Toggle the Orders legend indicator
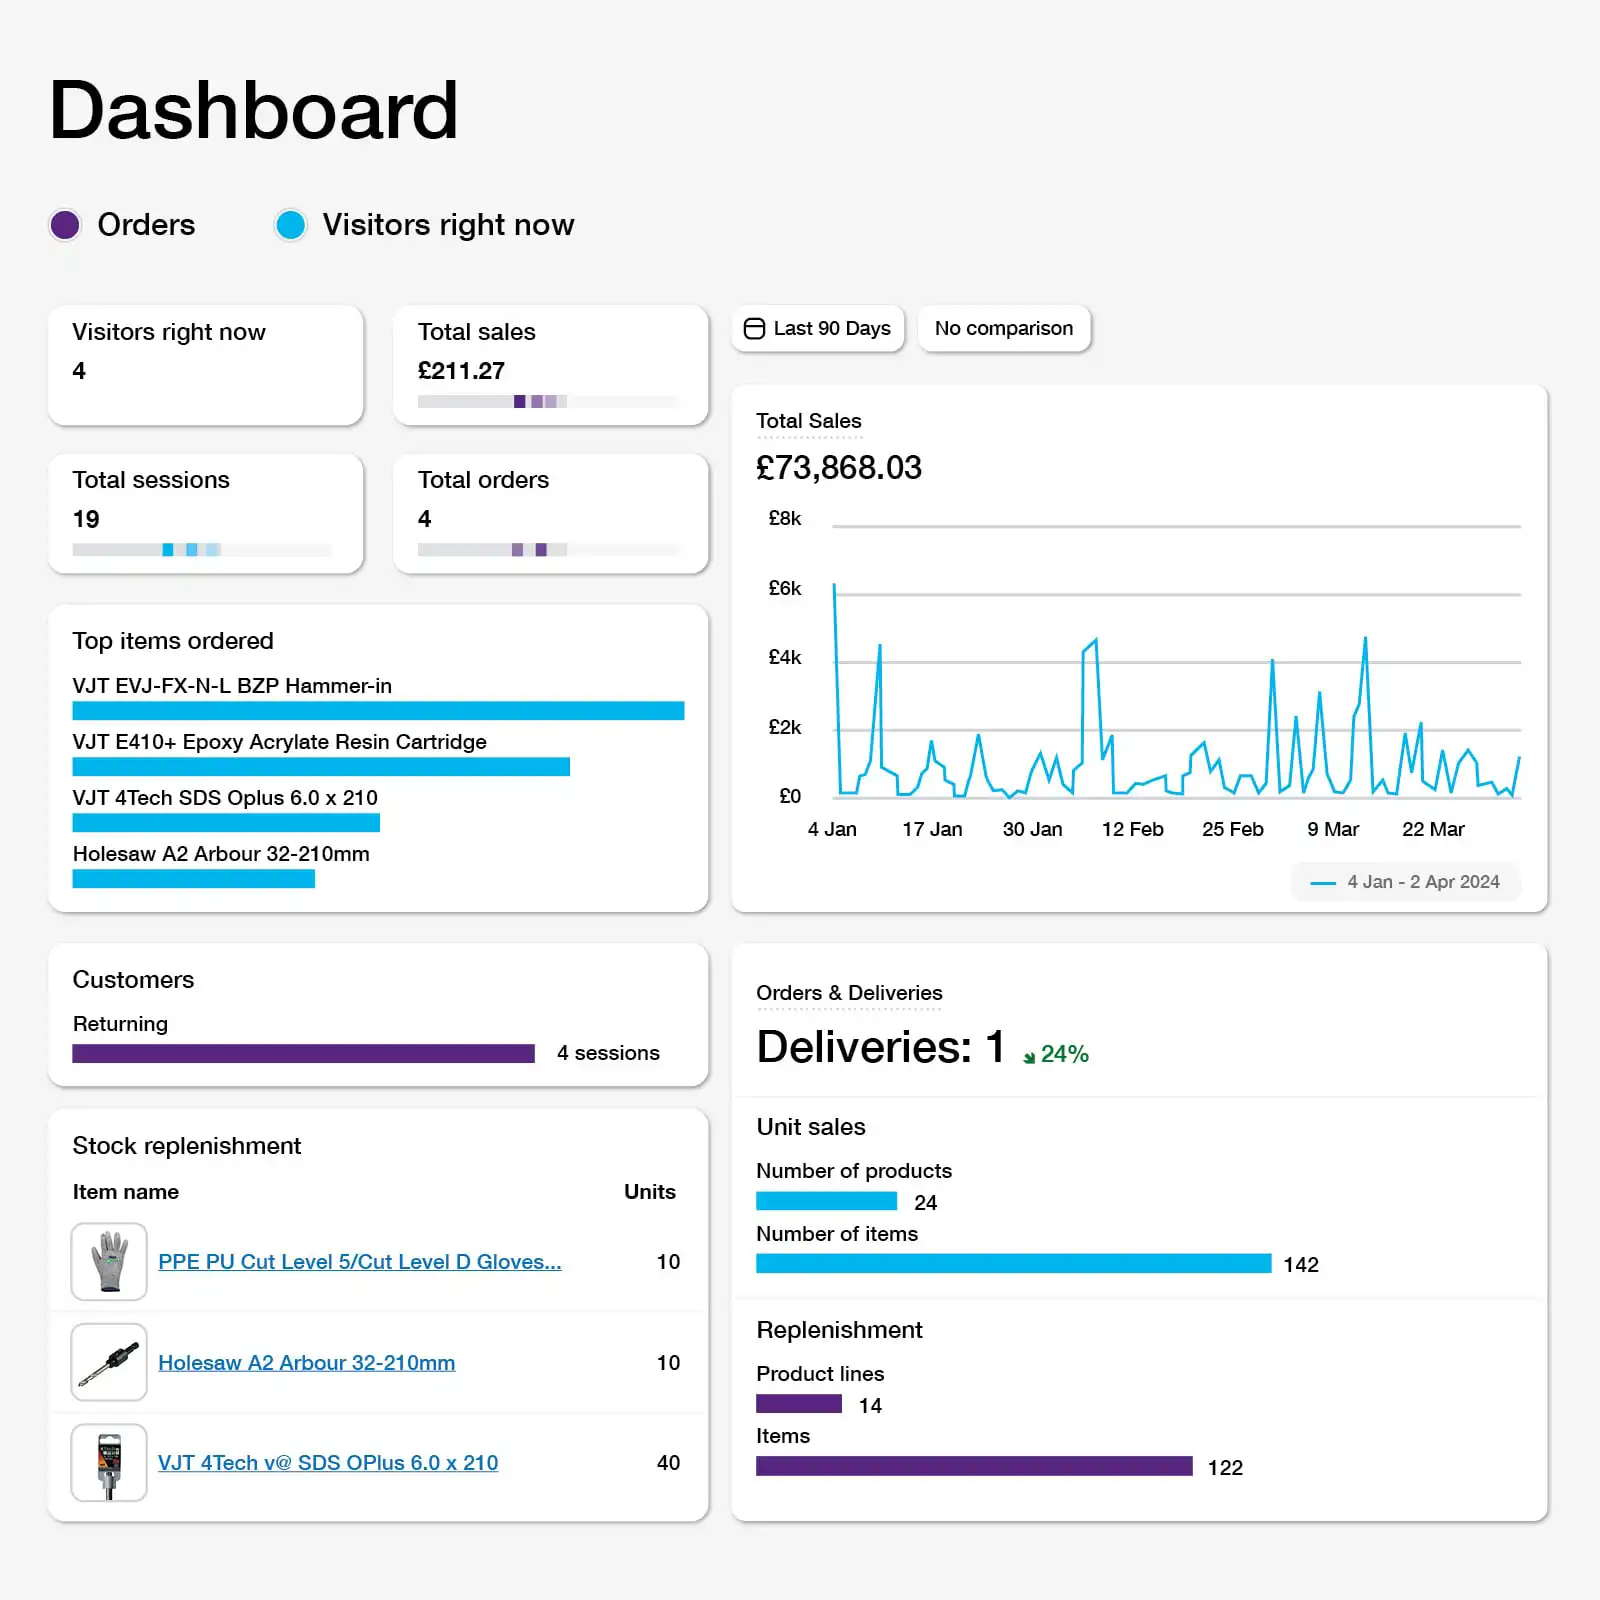Screen dimensions: 1600x1600 coord(65,225)
